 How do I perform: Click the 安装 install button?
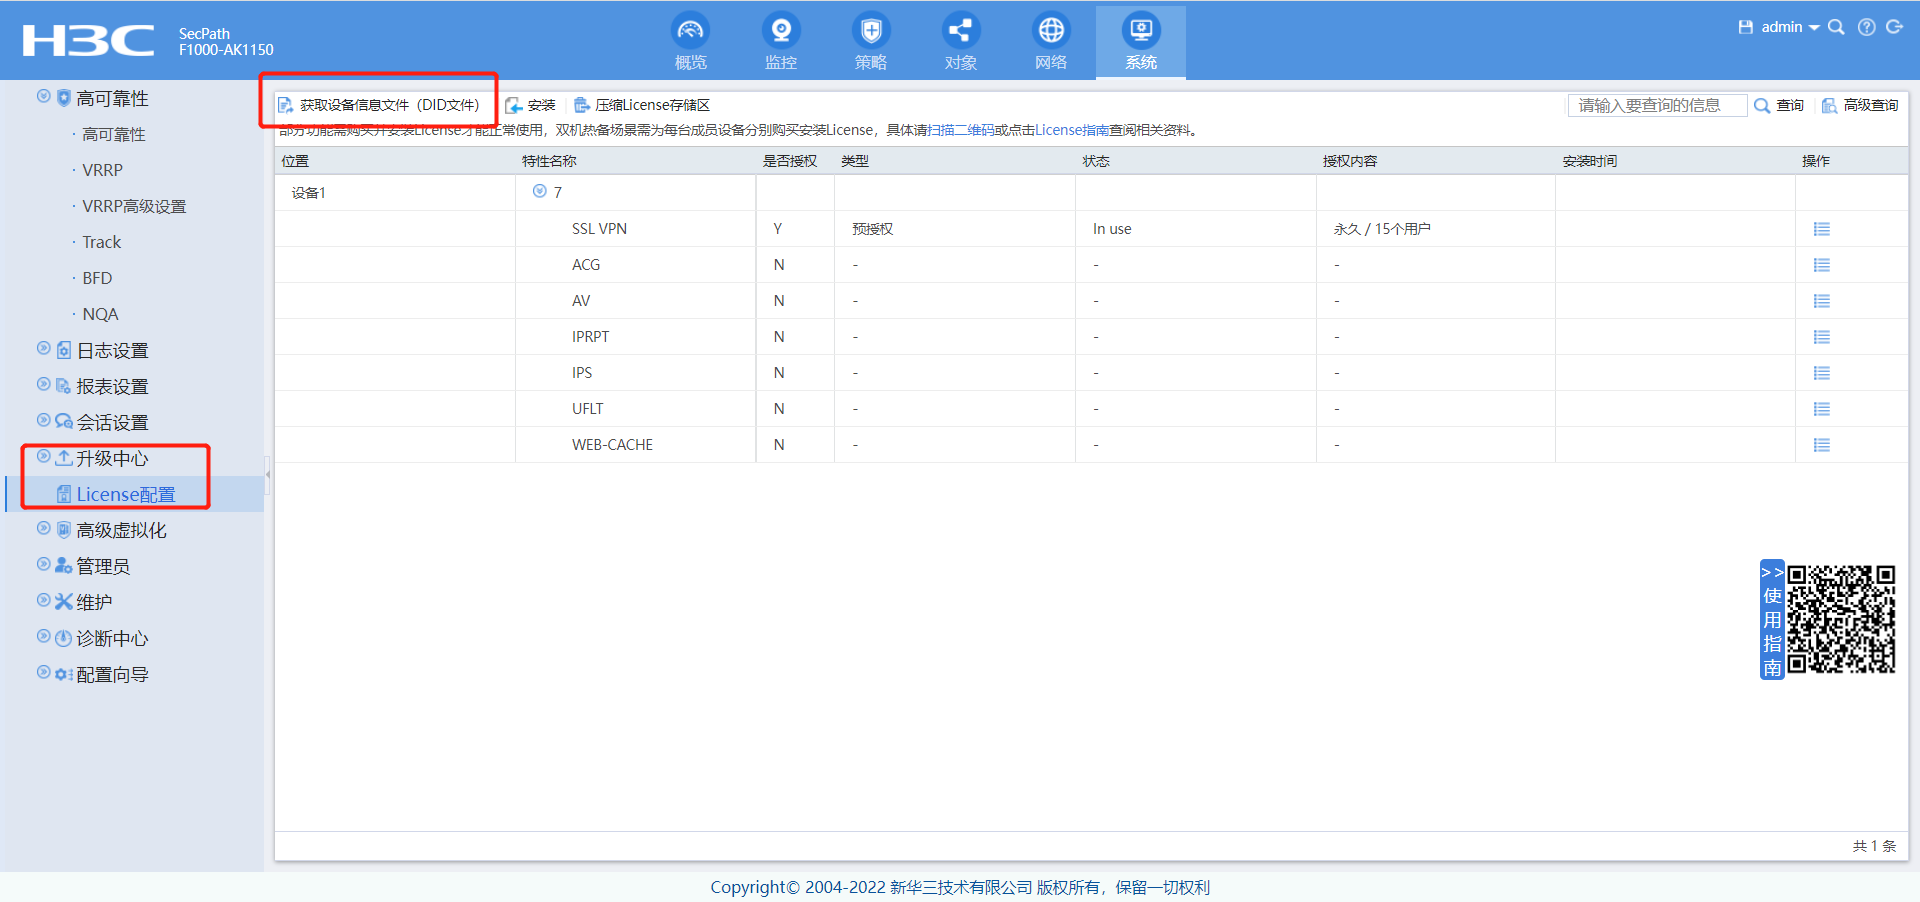[531, 105]
